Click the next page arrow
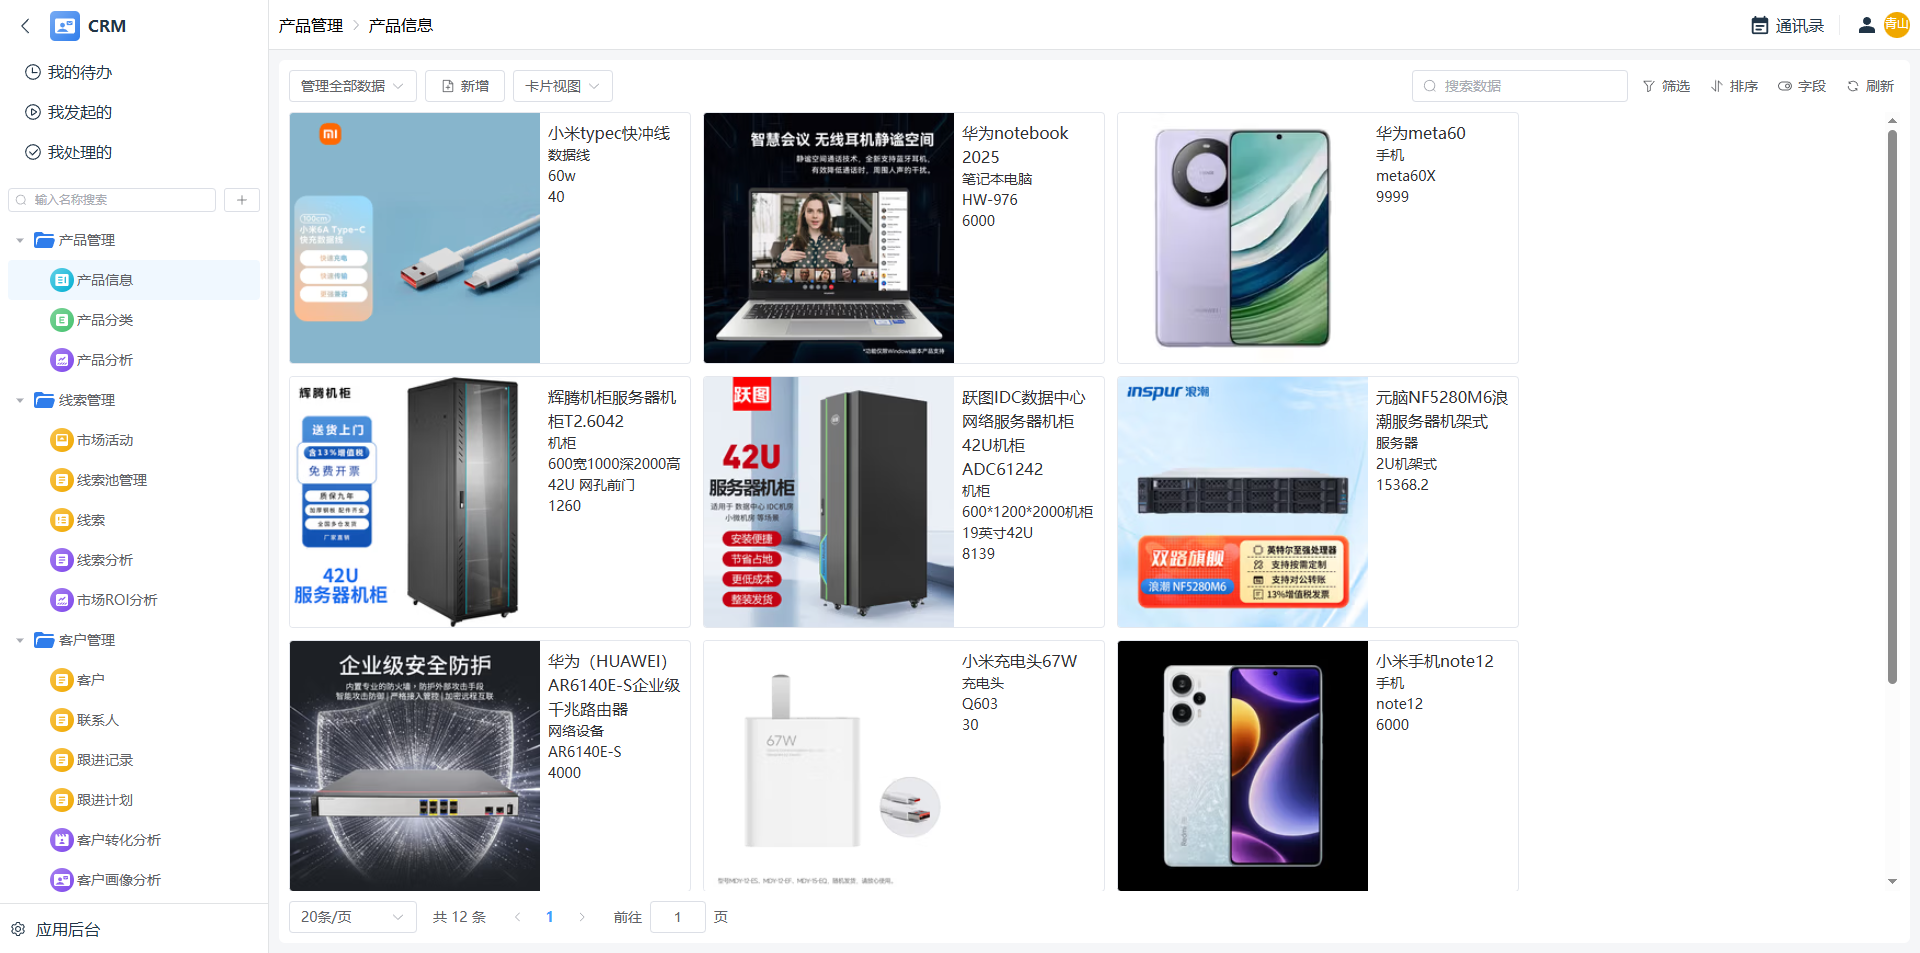Screen dimensions: 1920x953 pos(582,917)
